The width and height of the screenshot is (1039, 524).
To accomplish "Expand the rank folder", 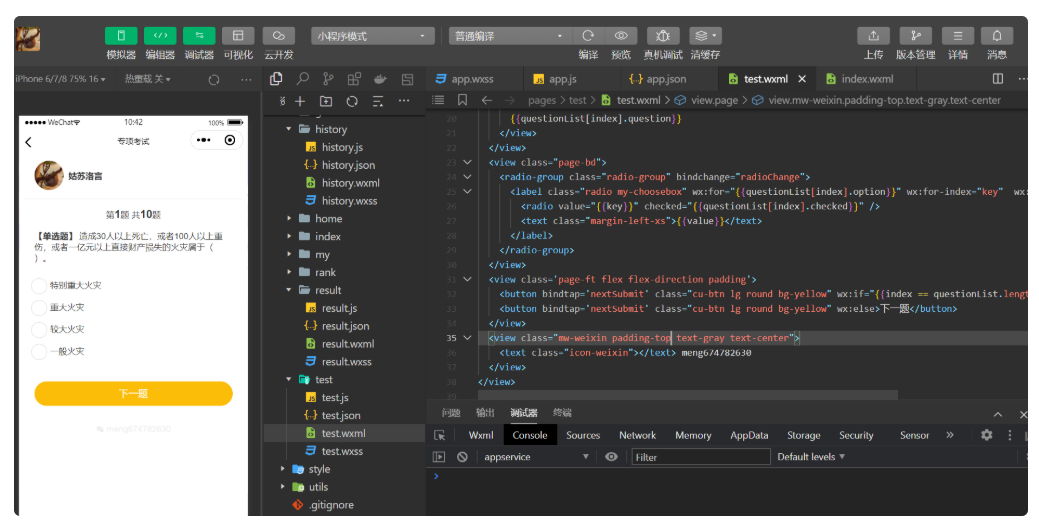I will pos(288,272).
